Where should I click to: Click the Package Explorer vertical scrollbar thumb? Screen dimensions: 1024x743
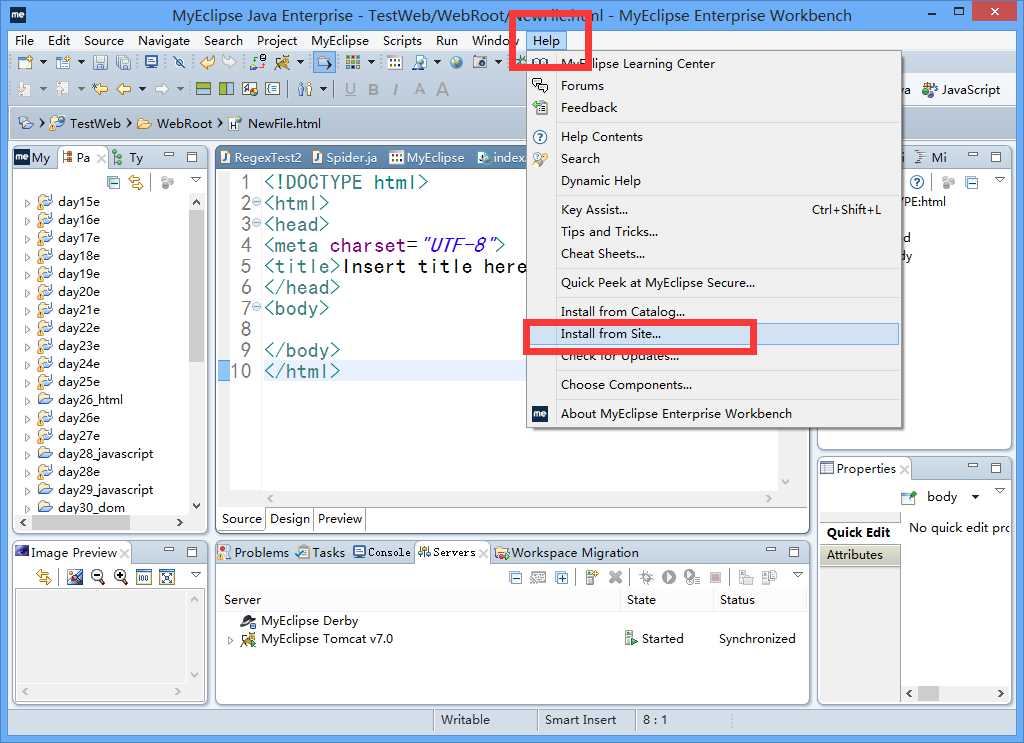[196, 285]
